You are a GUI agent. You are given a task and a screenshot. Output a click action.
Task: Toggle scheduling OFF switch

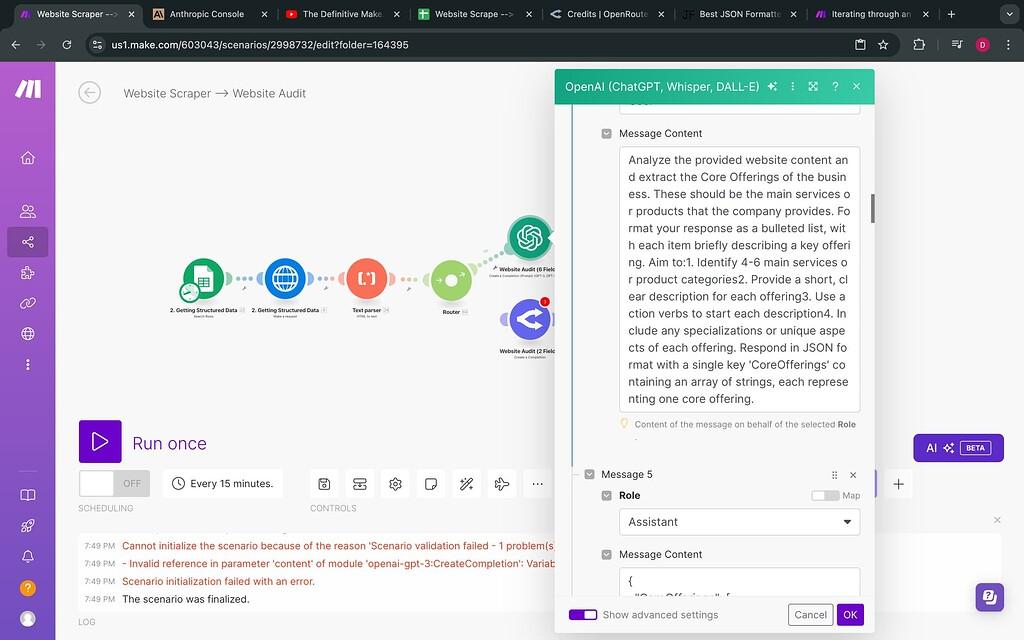[114, 483]
